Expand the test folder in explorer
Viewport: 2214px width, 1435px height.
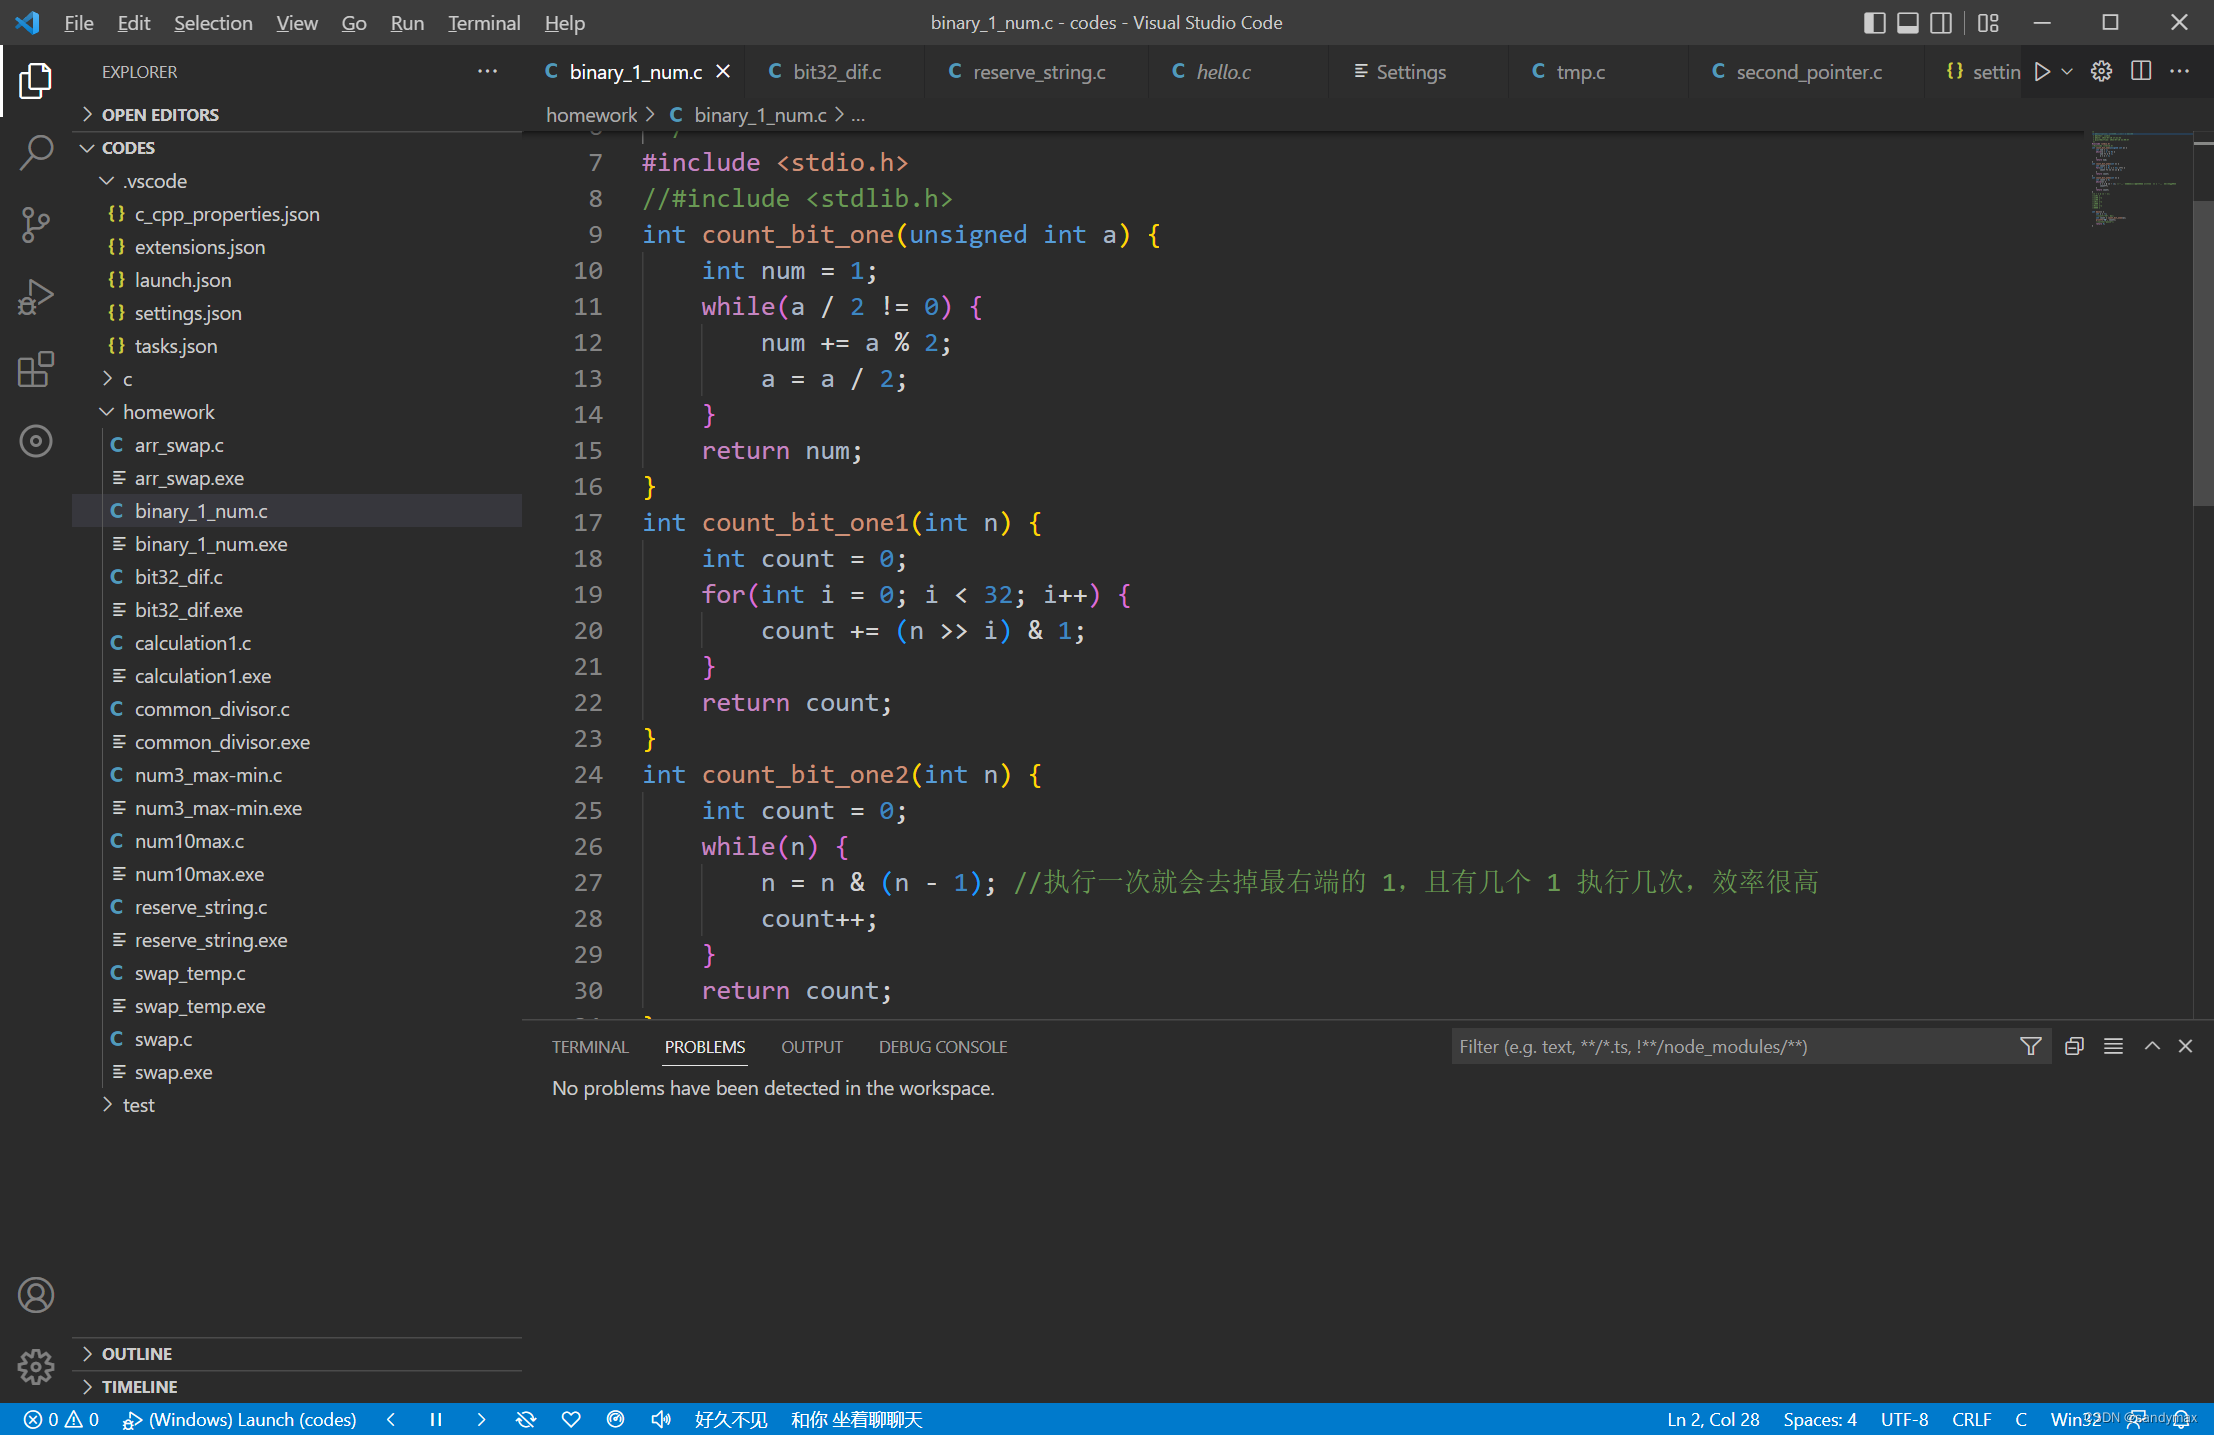tap(139, 1104)
